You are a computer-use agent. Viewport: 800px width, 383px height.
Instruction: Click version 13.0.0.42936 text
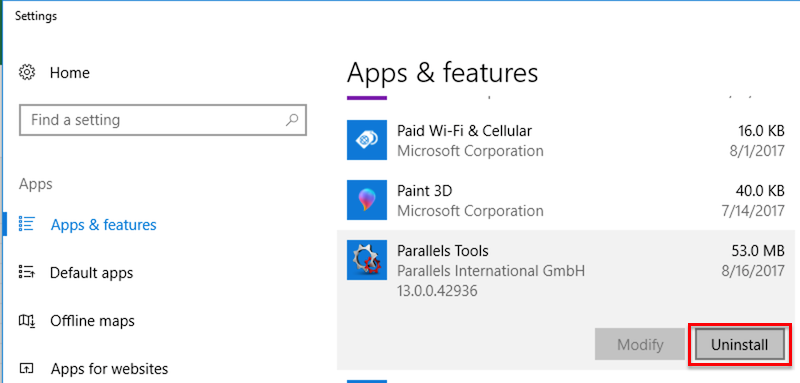[437, 291]
